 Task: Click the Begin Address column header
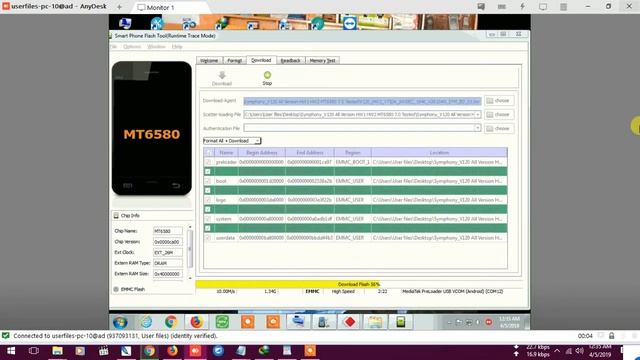(x=262, y=153)
